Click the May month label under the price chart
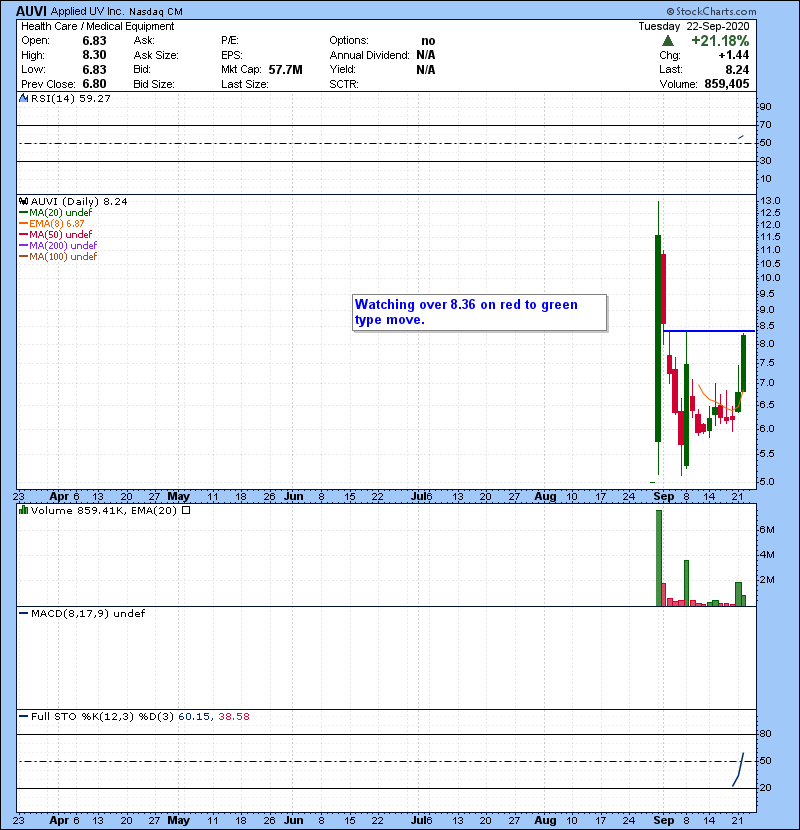The height and width of the screenshot is (830, 800). click(x=178, y=497)
